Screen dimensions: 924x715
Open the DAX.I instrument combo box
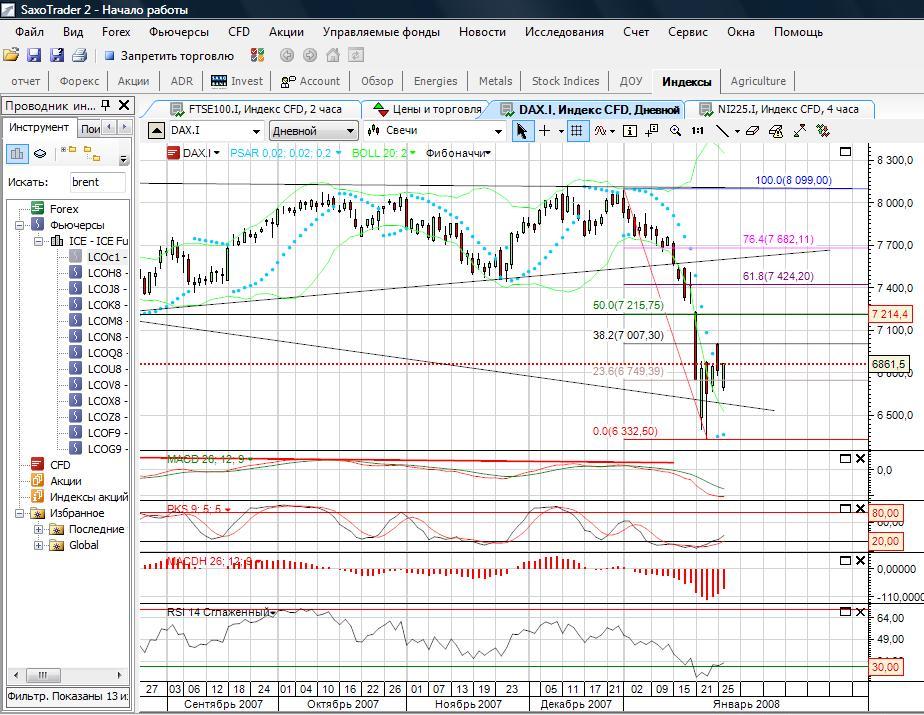point(256,131)
